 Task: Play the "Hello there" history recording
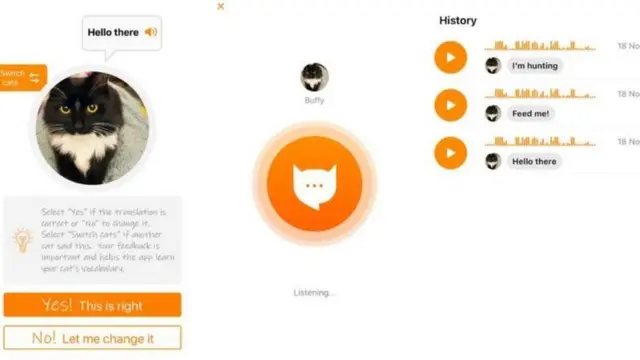click(x=451, y=153)
